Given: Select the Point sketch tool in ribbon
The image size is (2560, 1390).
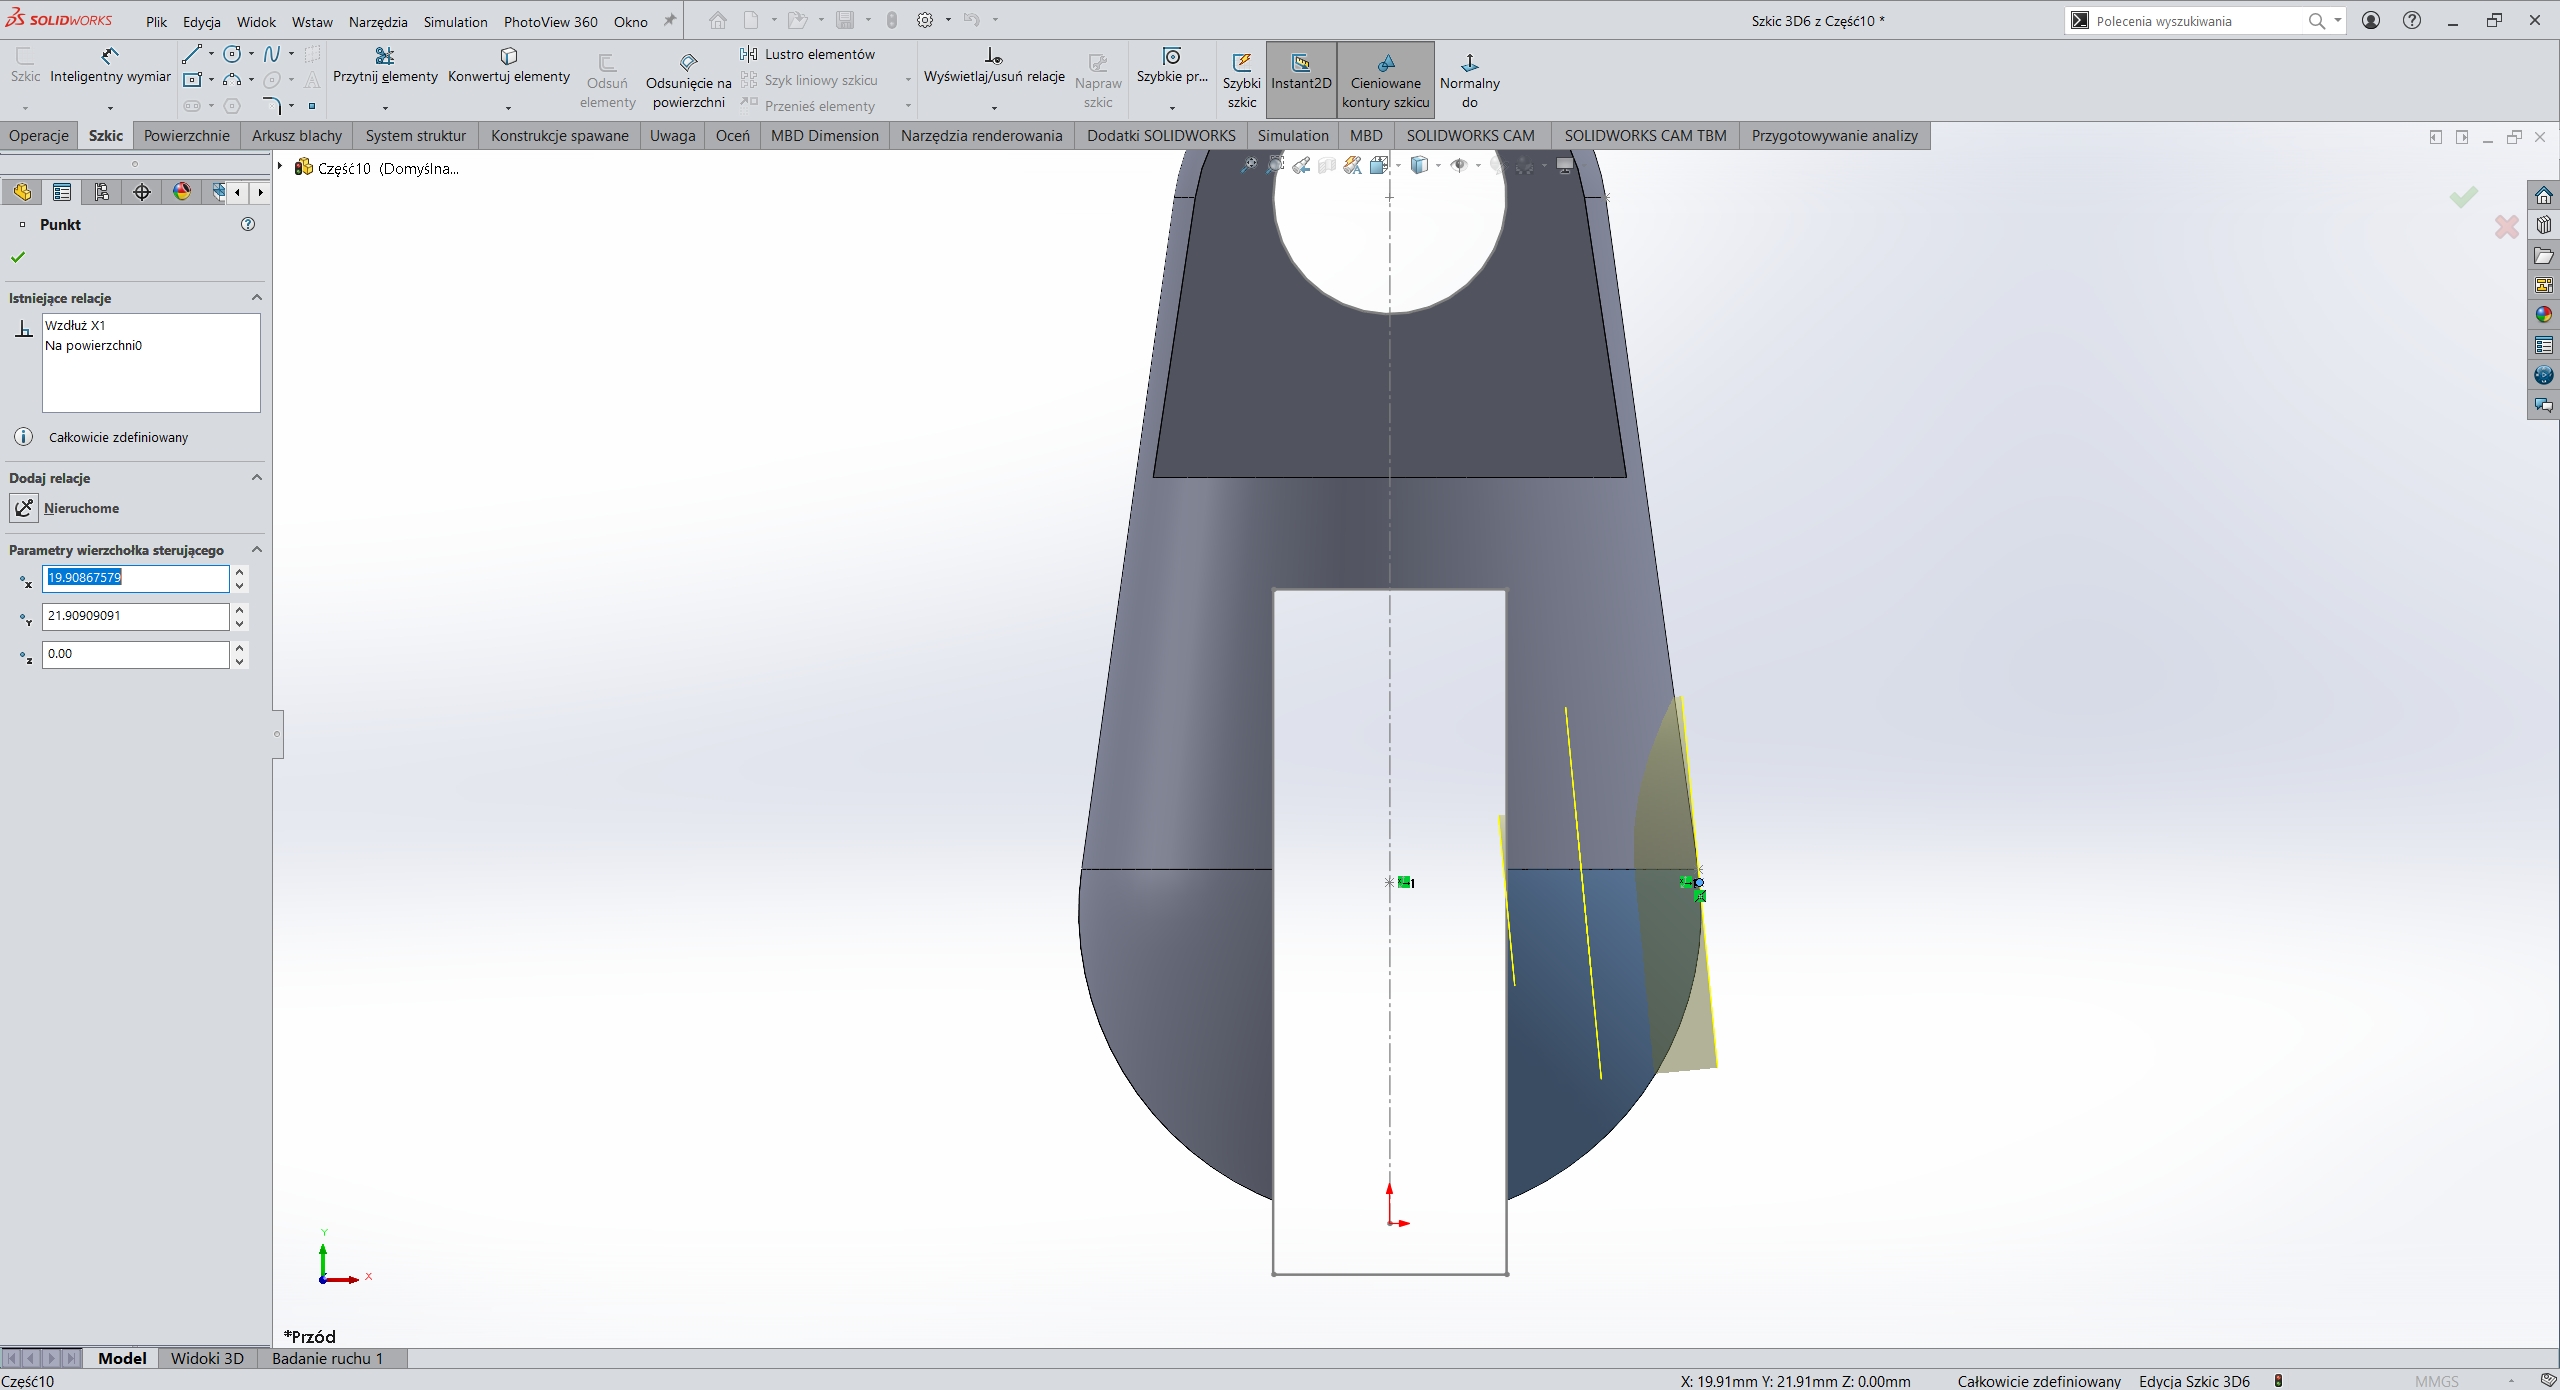Looking at the screenshot, I should tap(312, 105).
